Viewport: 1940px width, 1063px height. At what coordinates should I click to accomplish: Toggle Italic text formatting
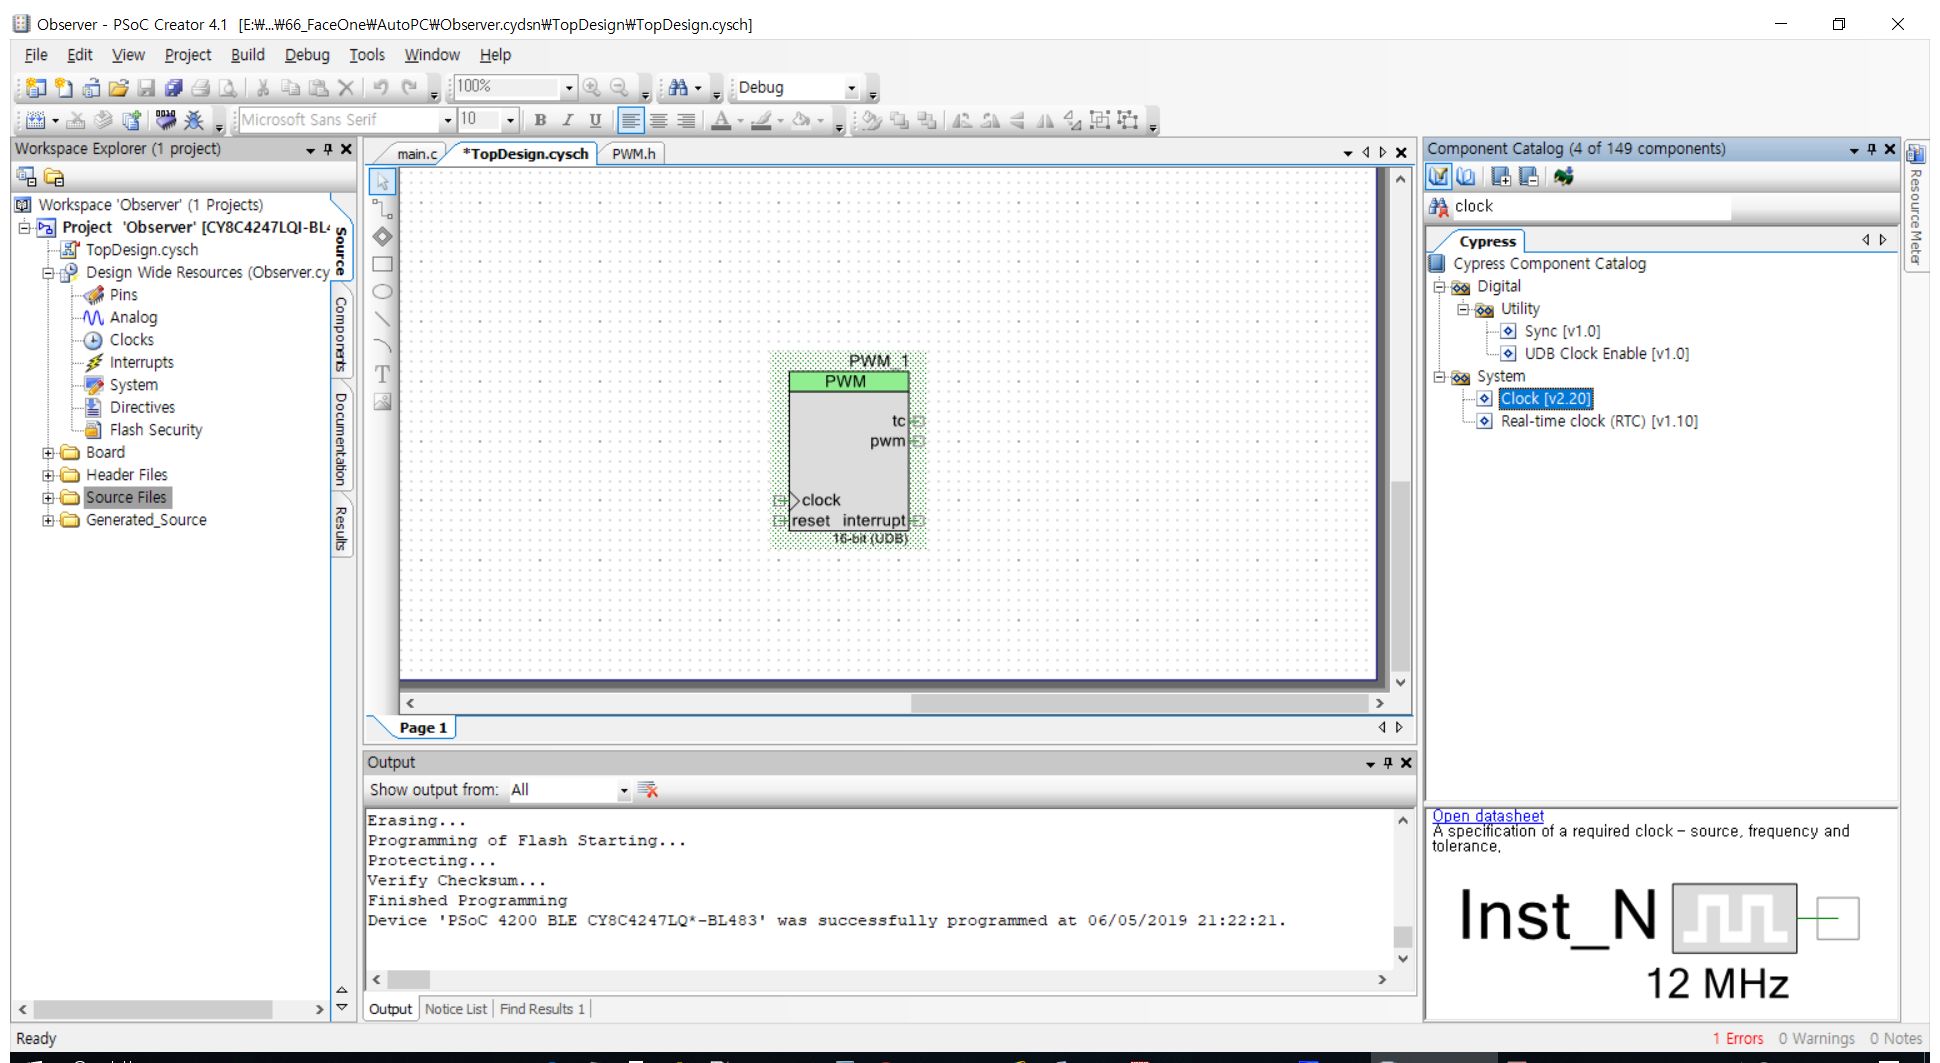click(x=568, y=120)
